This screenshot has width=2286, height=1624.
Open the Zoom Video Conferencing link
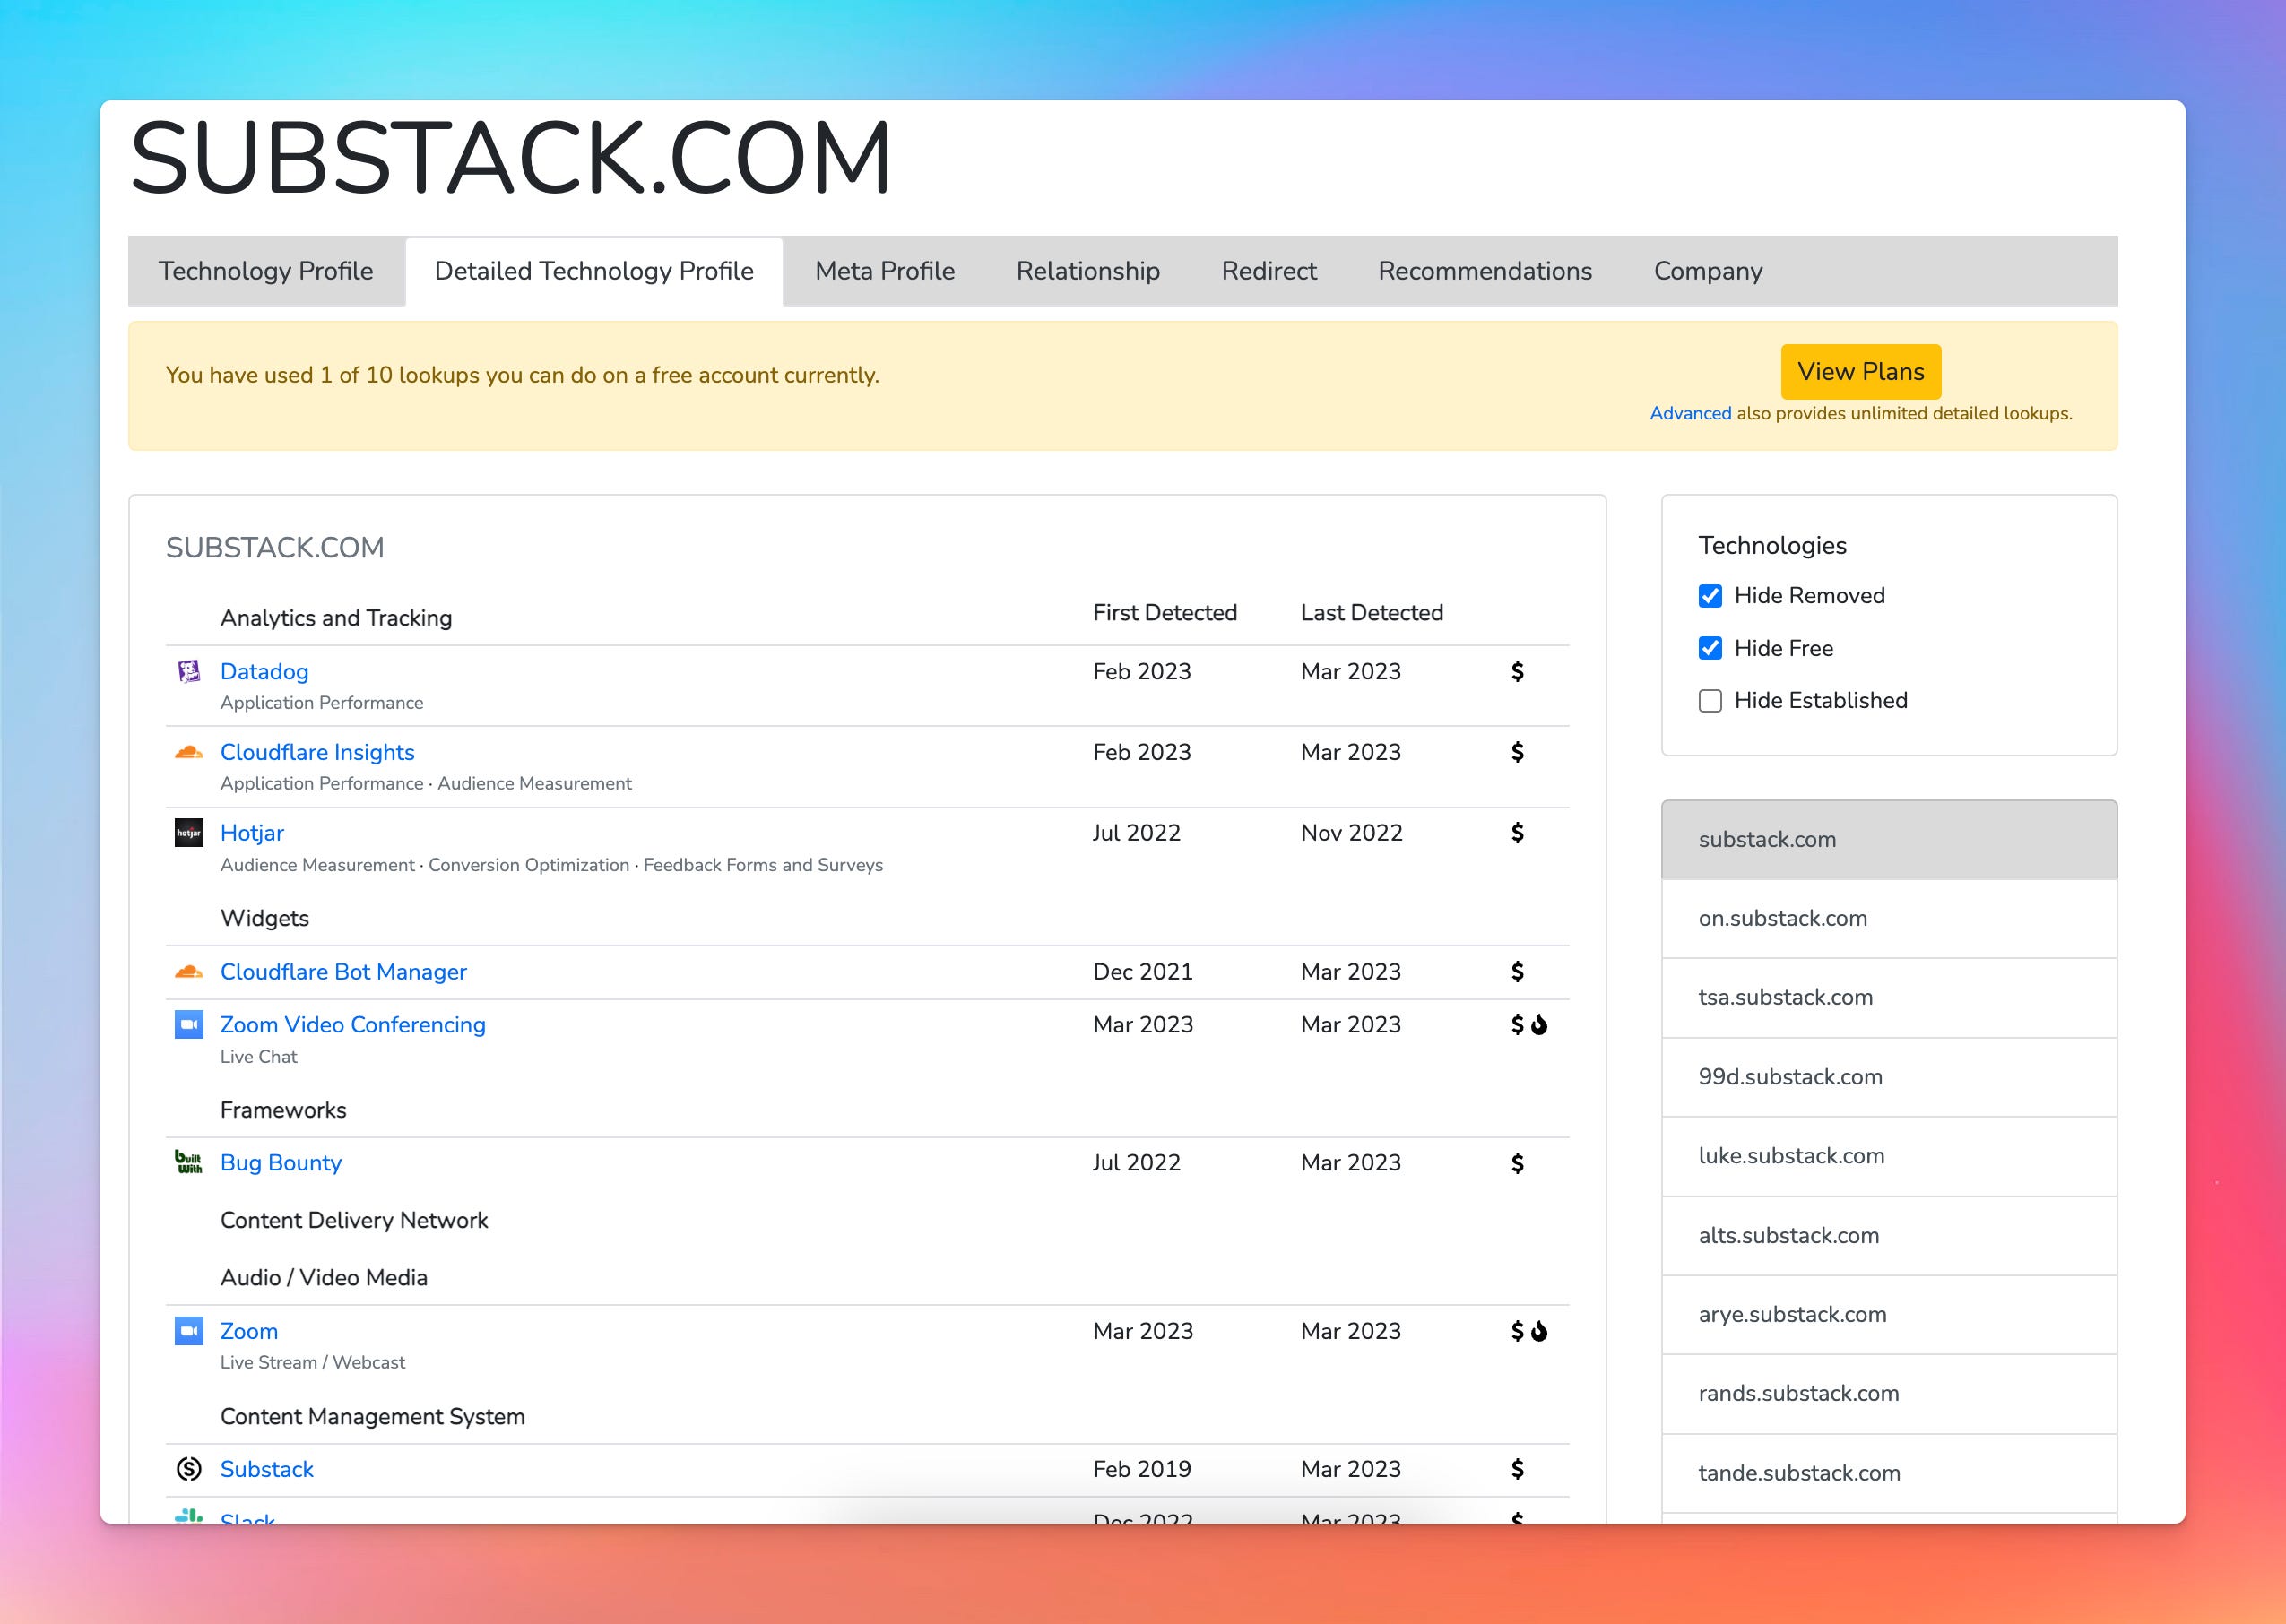coord(353,1025)
